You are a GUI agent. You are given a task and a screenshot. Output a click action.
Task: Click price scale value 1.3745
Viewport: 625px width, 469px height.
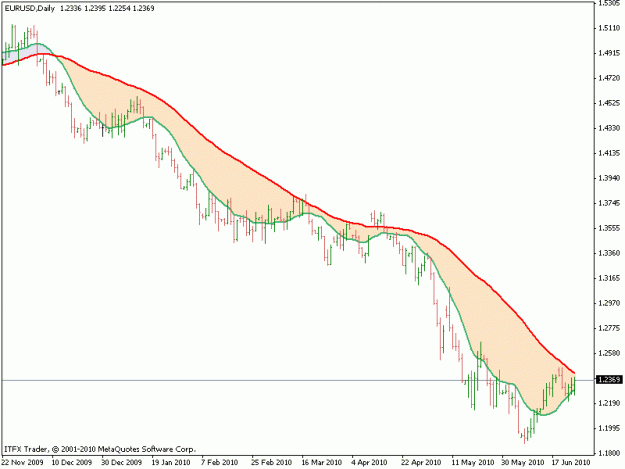[x=609, y=203]
